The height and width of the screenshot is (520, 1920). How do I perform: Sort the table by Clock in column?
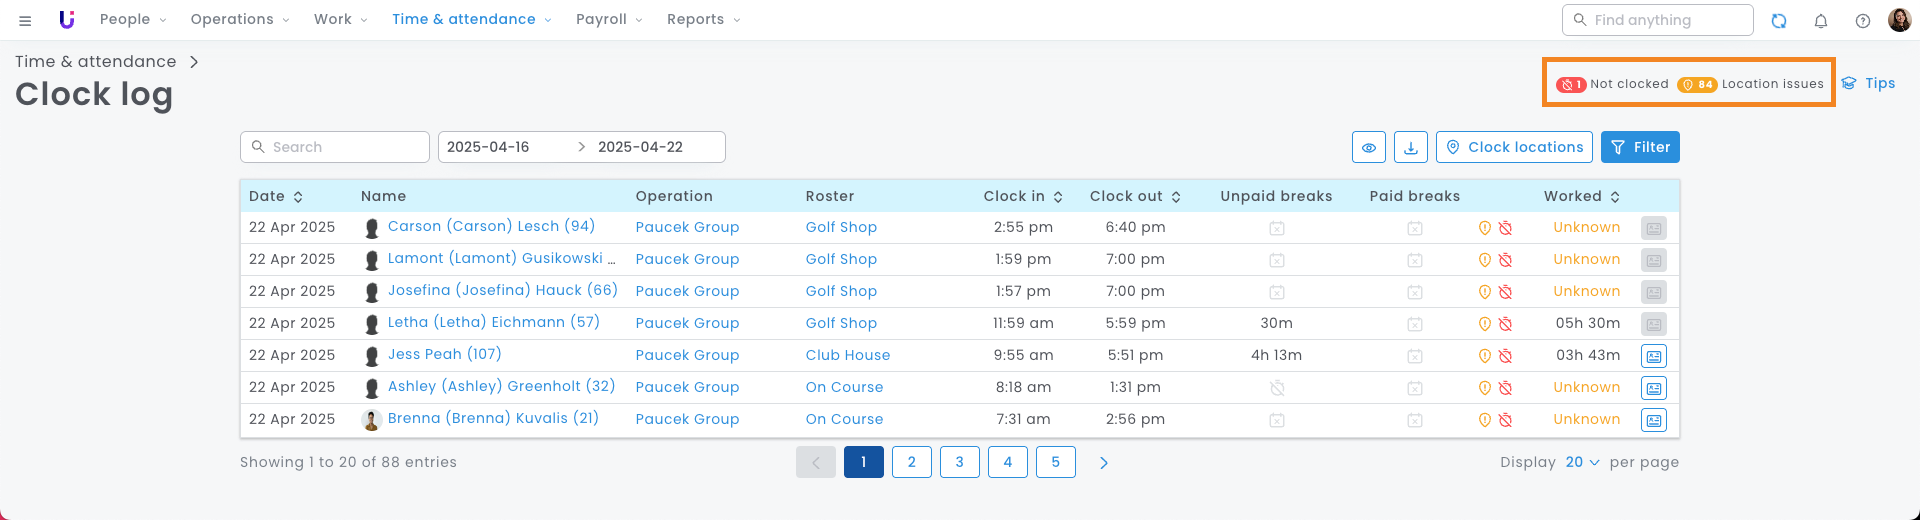(x=1023, y=196)
